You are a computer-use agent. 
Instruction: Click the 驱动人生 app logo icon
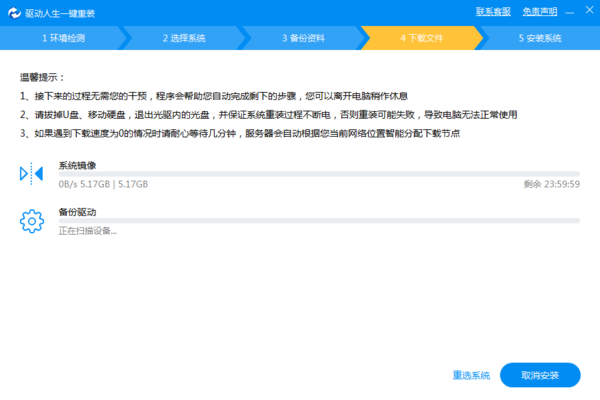(x=12, y=11)
